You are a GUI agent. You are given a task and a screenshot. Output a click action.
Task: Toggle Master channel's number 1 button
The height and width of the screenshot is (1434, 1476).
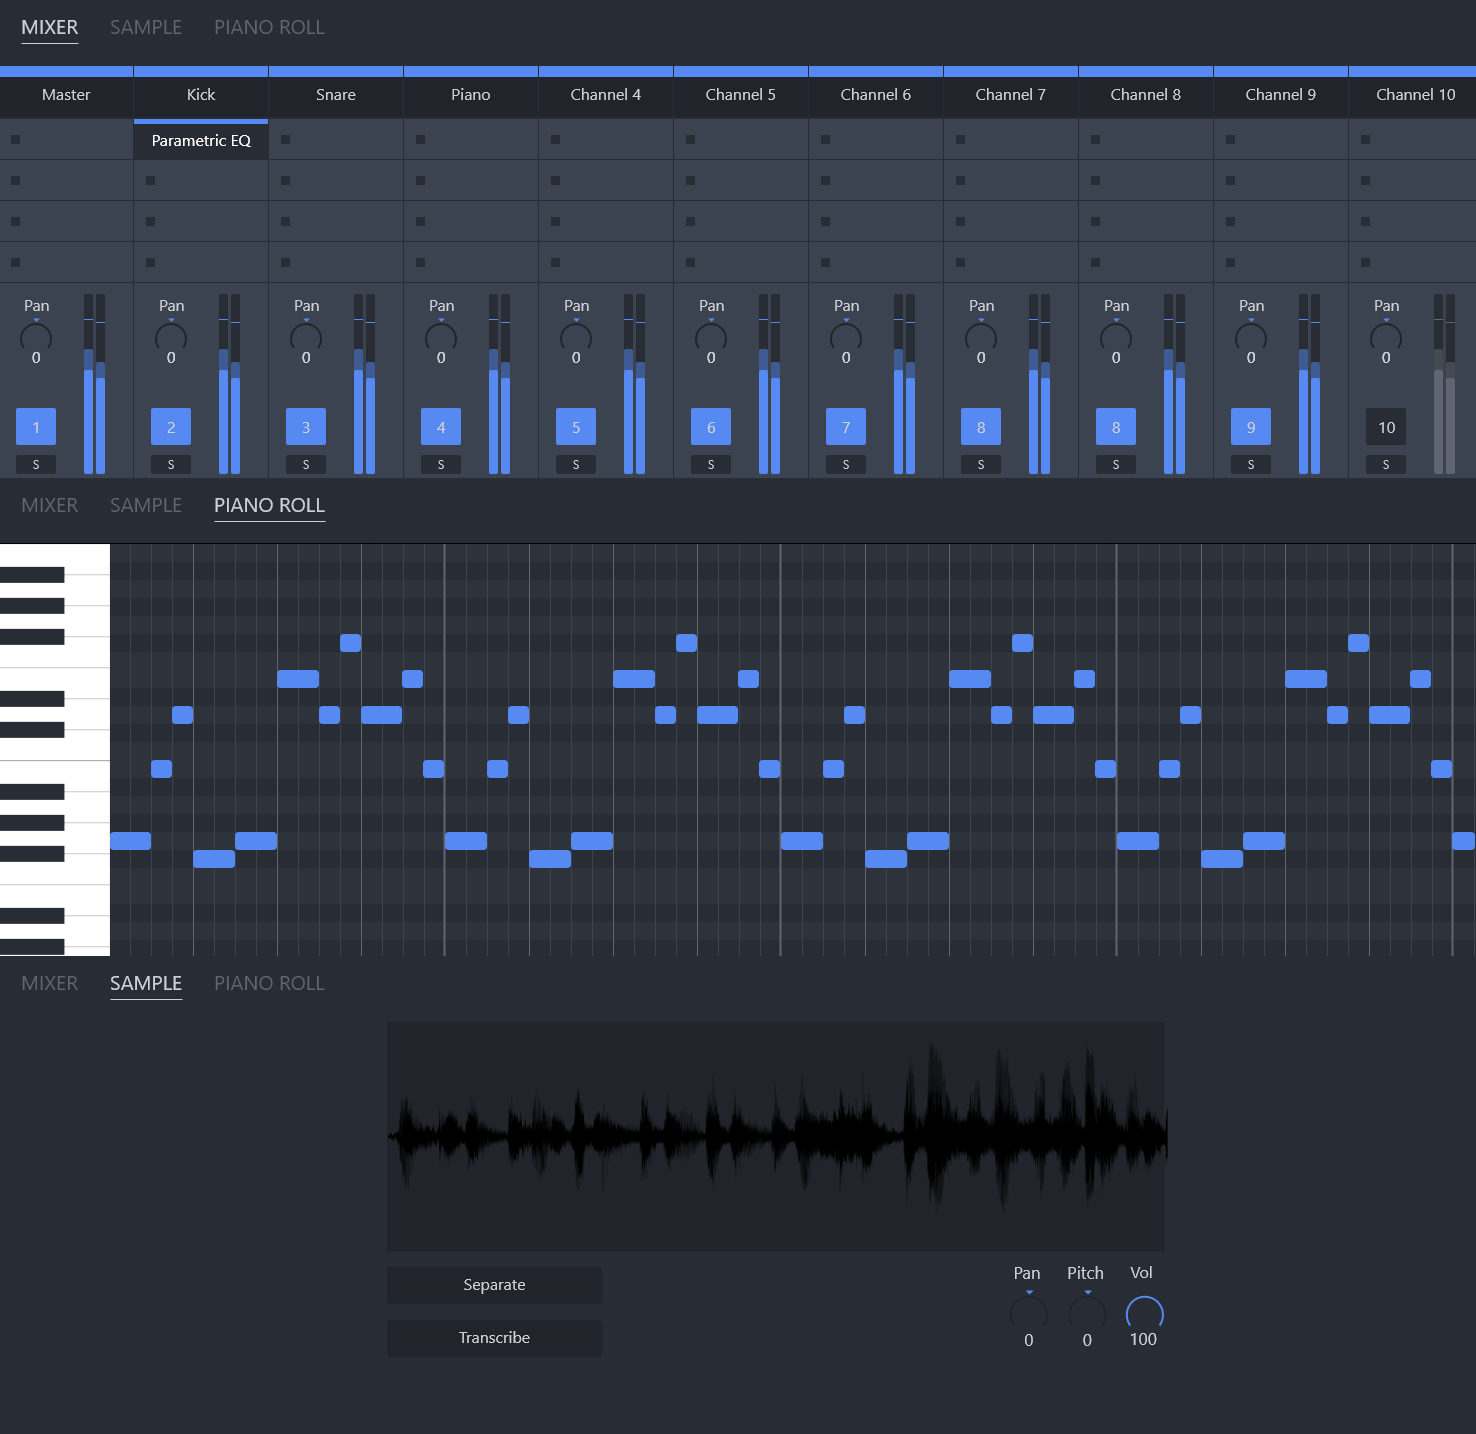pyautogui.click(x=36, y=427)
